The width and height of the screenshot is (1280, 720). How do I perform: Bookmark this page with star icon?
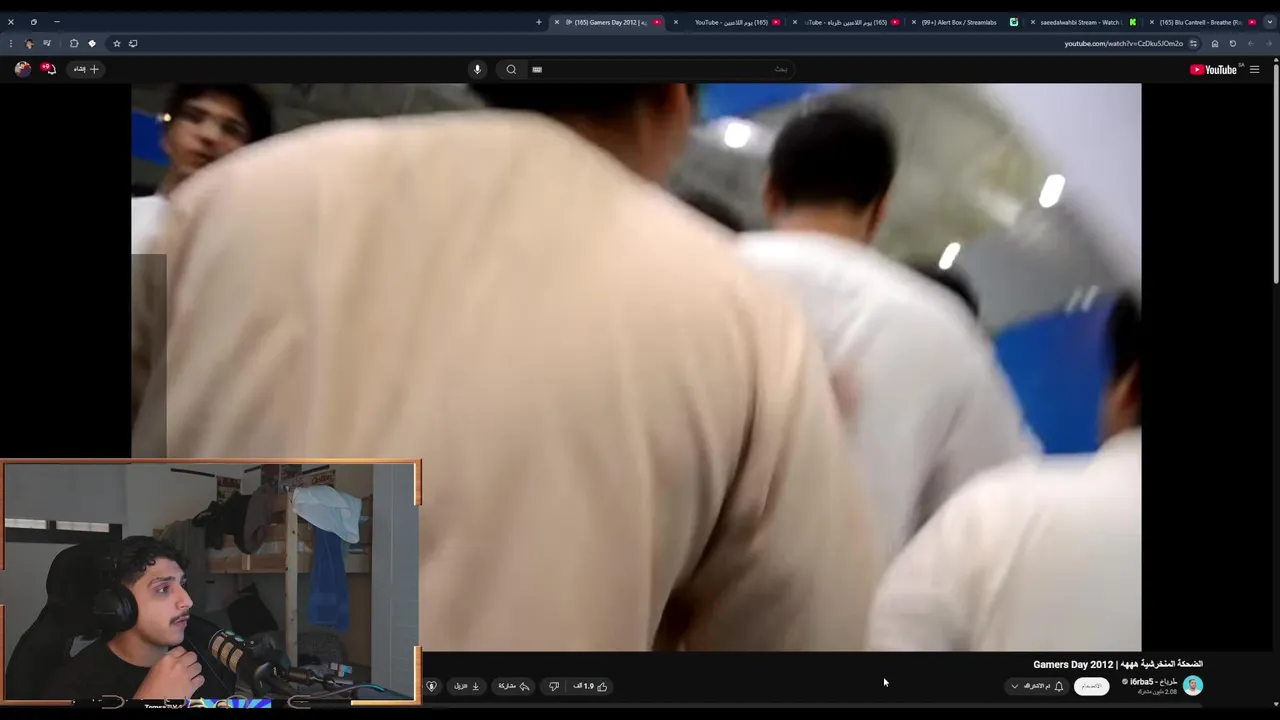click(x=116, y=43)
